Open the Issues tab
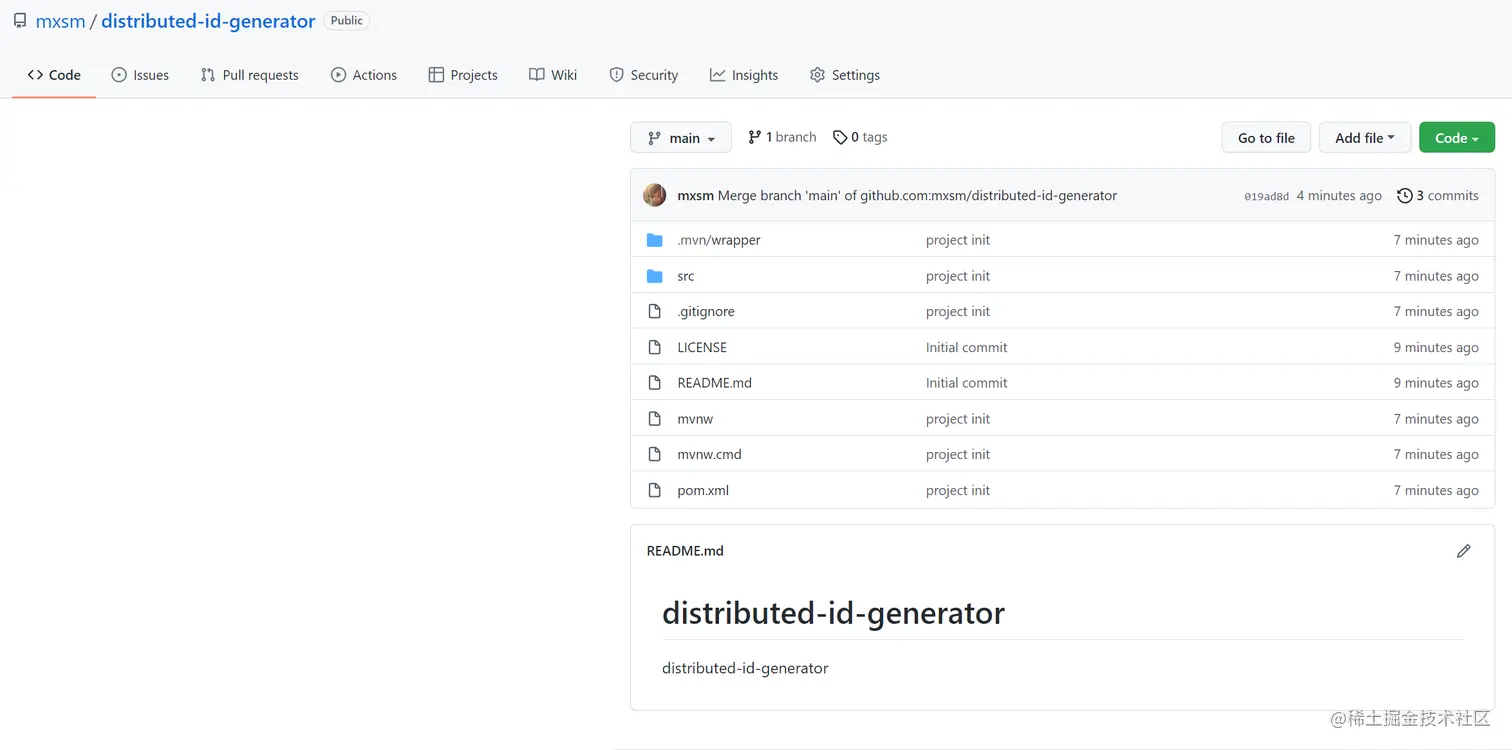 140,75
